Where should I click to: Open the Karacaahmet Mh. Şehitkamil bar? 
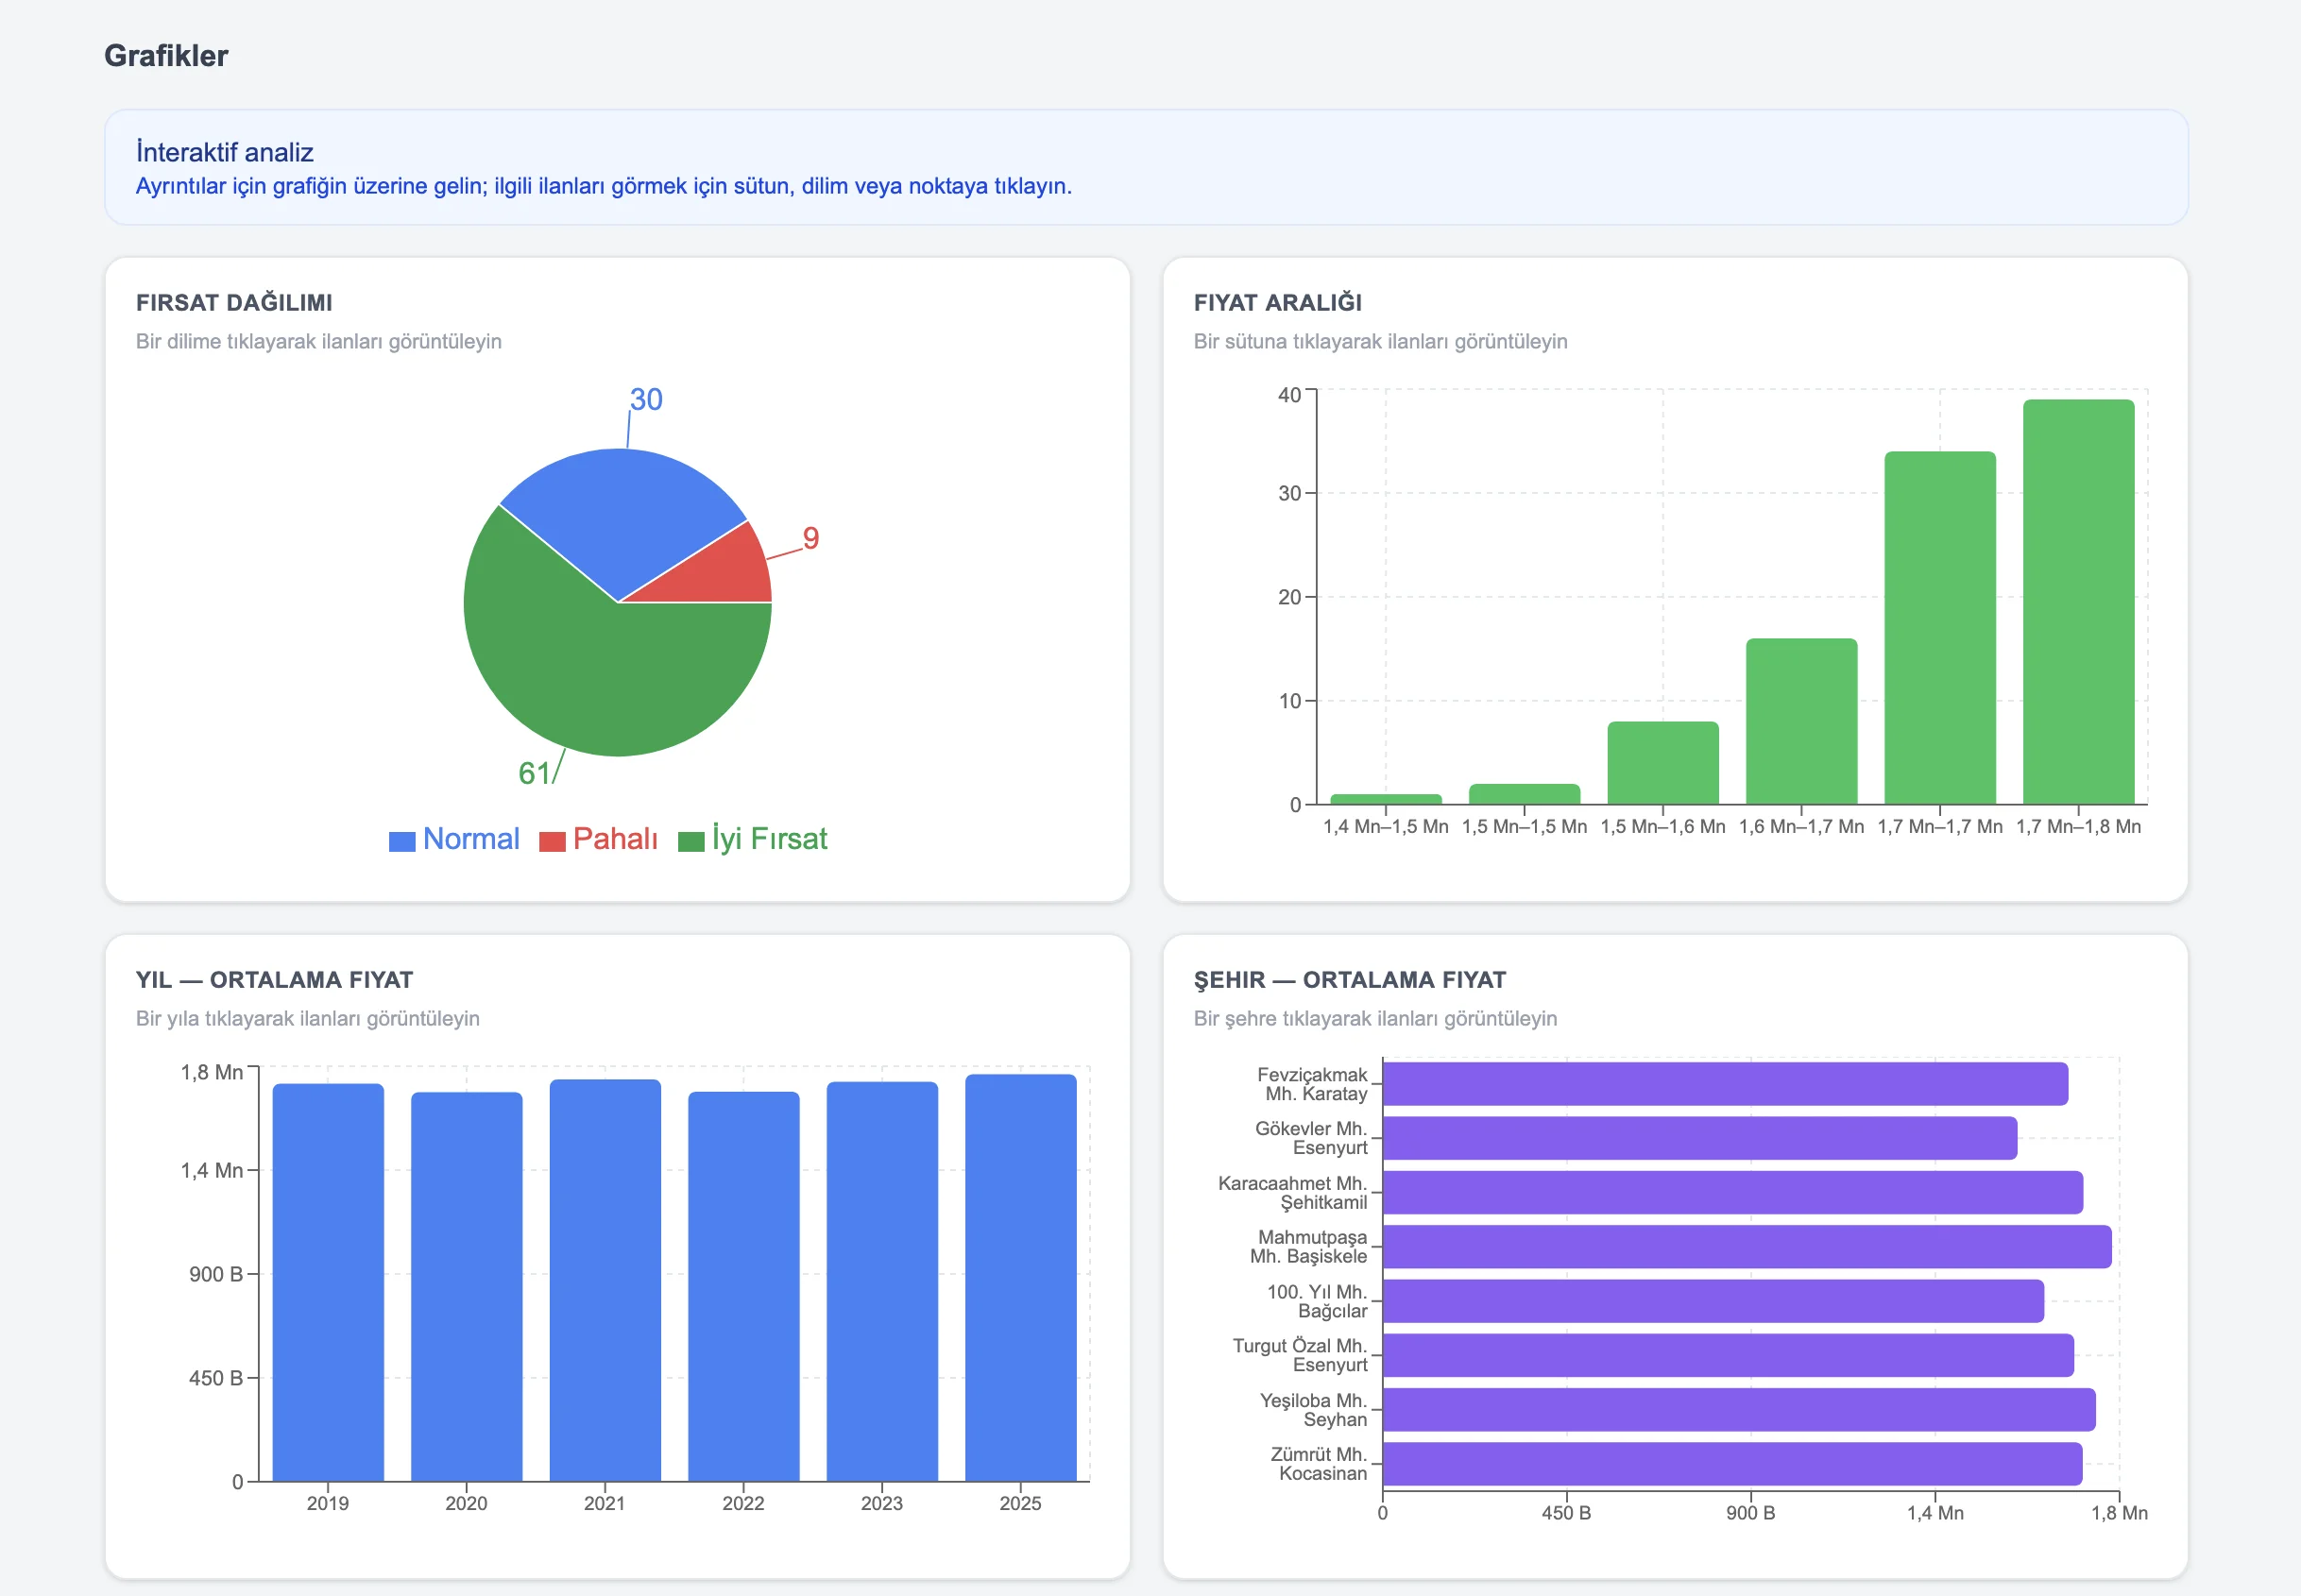(1733, 1193)
